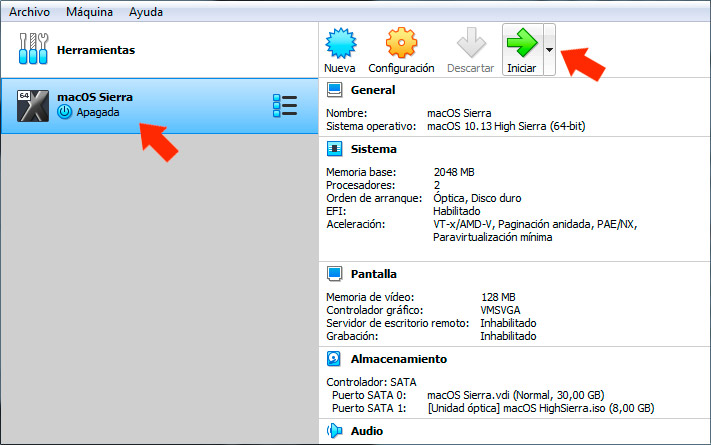Expand the Iniciar dropdown arrow
This screenshot has height=445, width=711.
(549, 49)
